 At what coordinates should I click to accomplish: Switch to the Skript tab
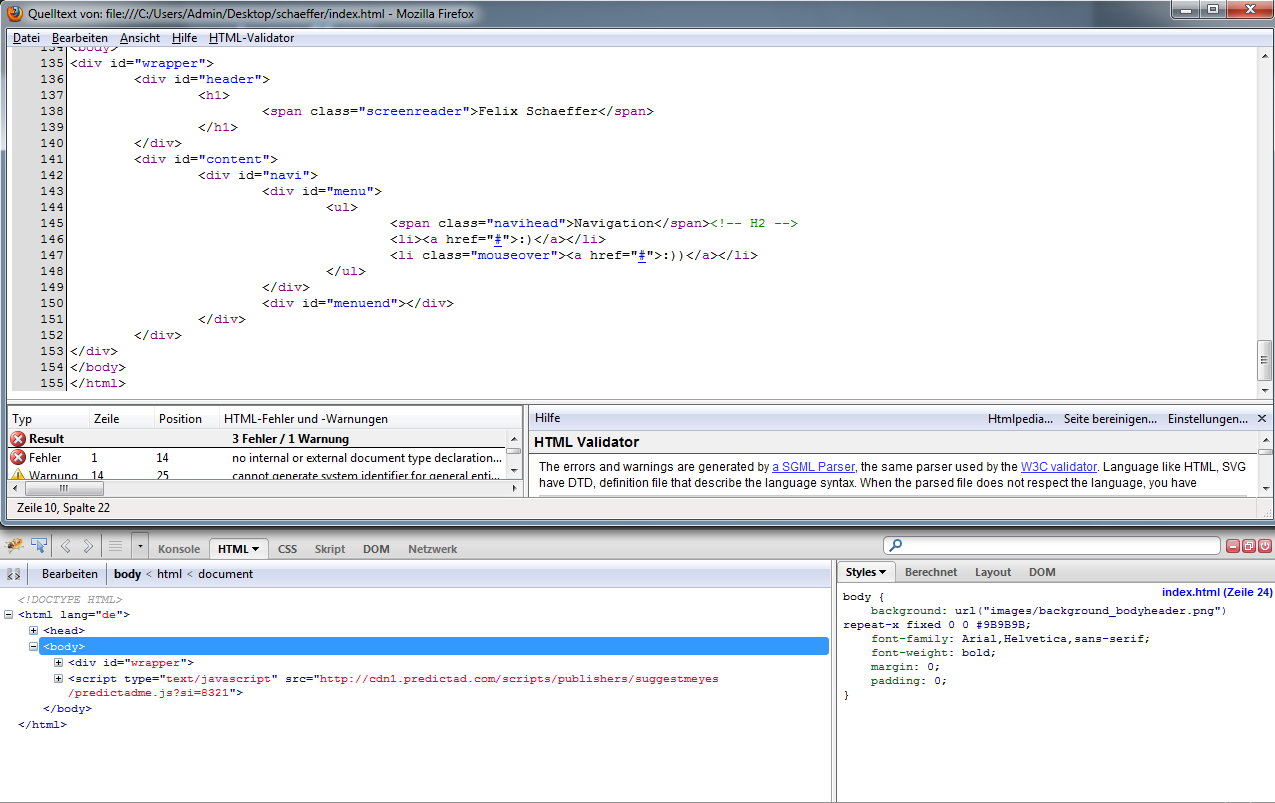coord(330,549)
